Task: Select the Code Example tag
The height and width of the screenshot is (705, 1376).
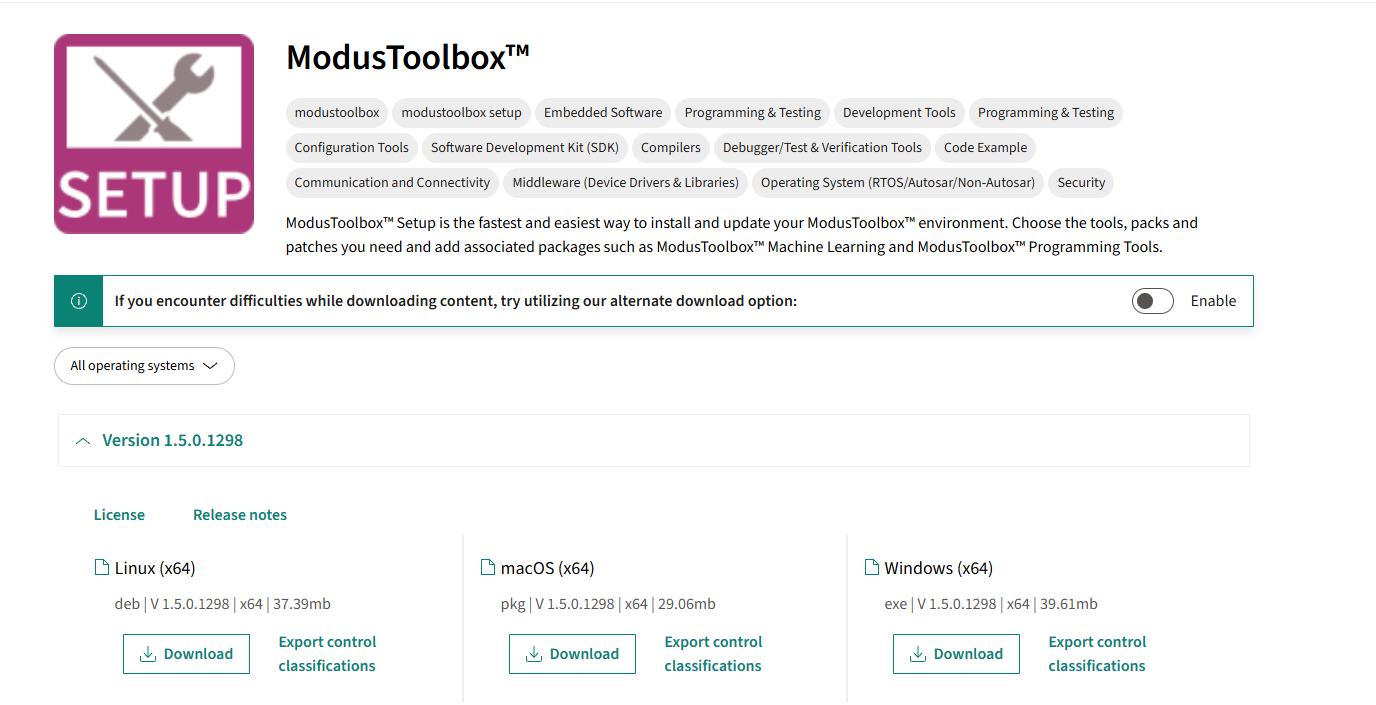Action: click(985, 148)
